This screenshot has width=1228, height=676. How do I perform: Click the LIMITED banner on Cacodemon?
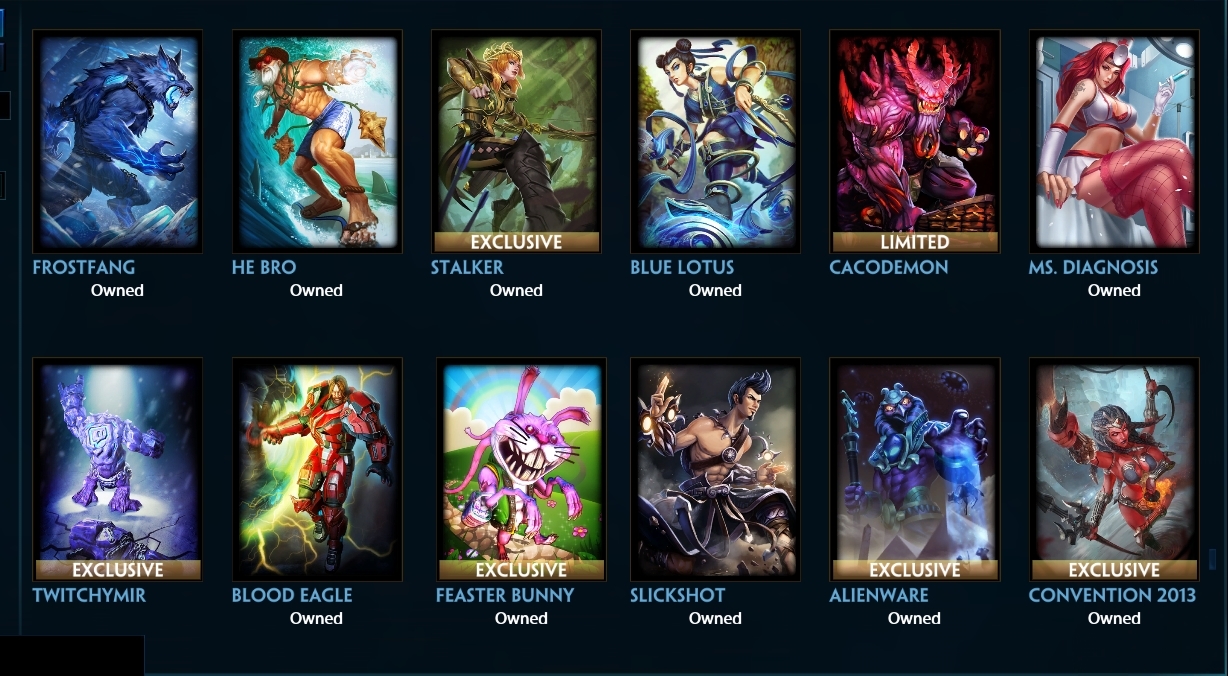pos(914,242)
